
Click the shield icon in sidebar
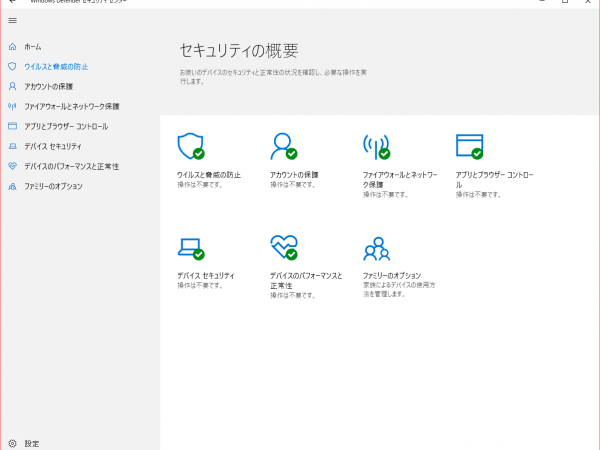pyautogui.click(x=12, y=67)
